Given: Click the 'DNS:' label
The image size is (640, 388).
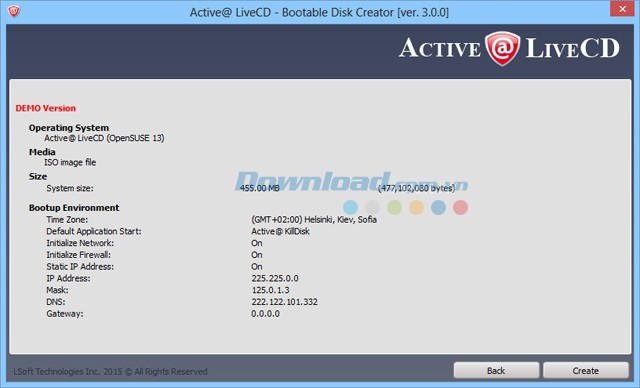Looking at the screenshot, I should click(x=56, y=302).
